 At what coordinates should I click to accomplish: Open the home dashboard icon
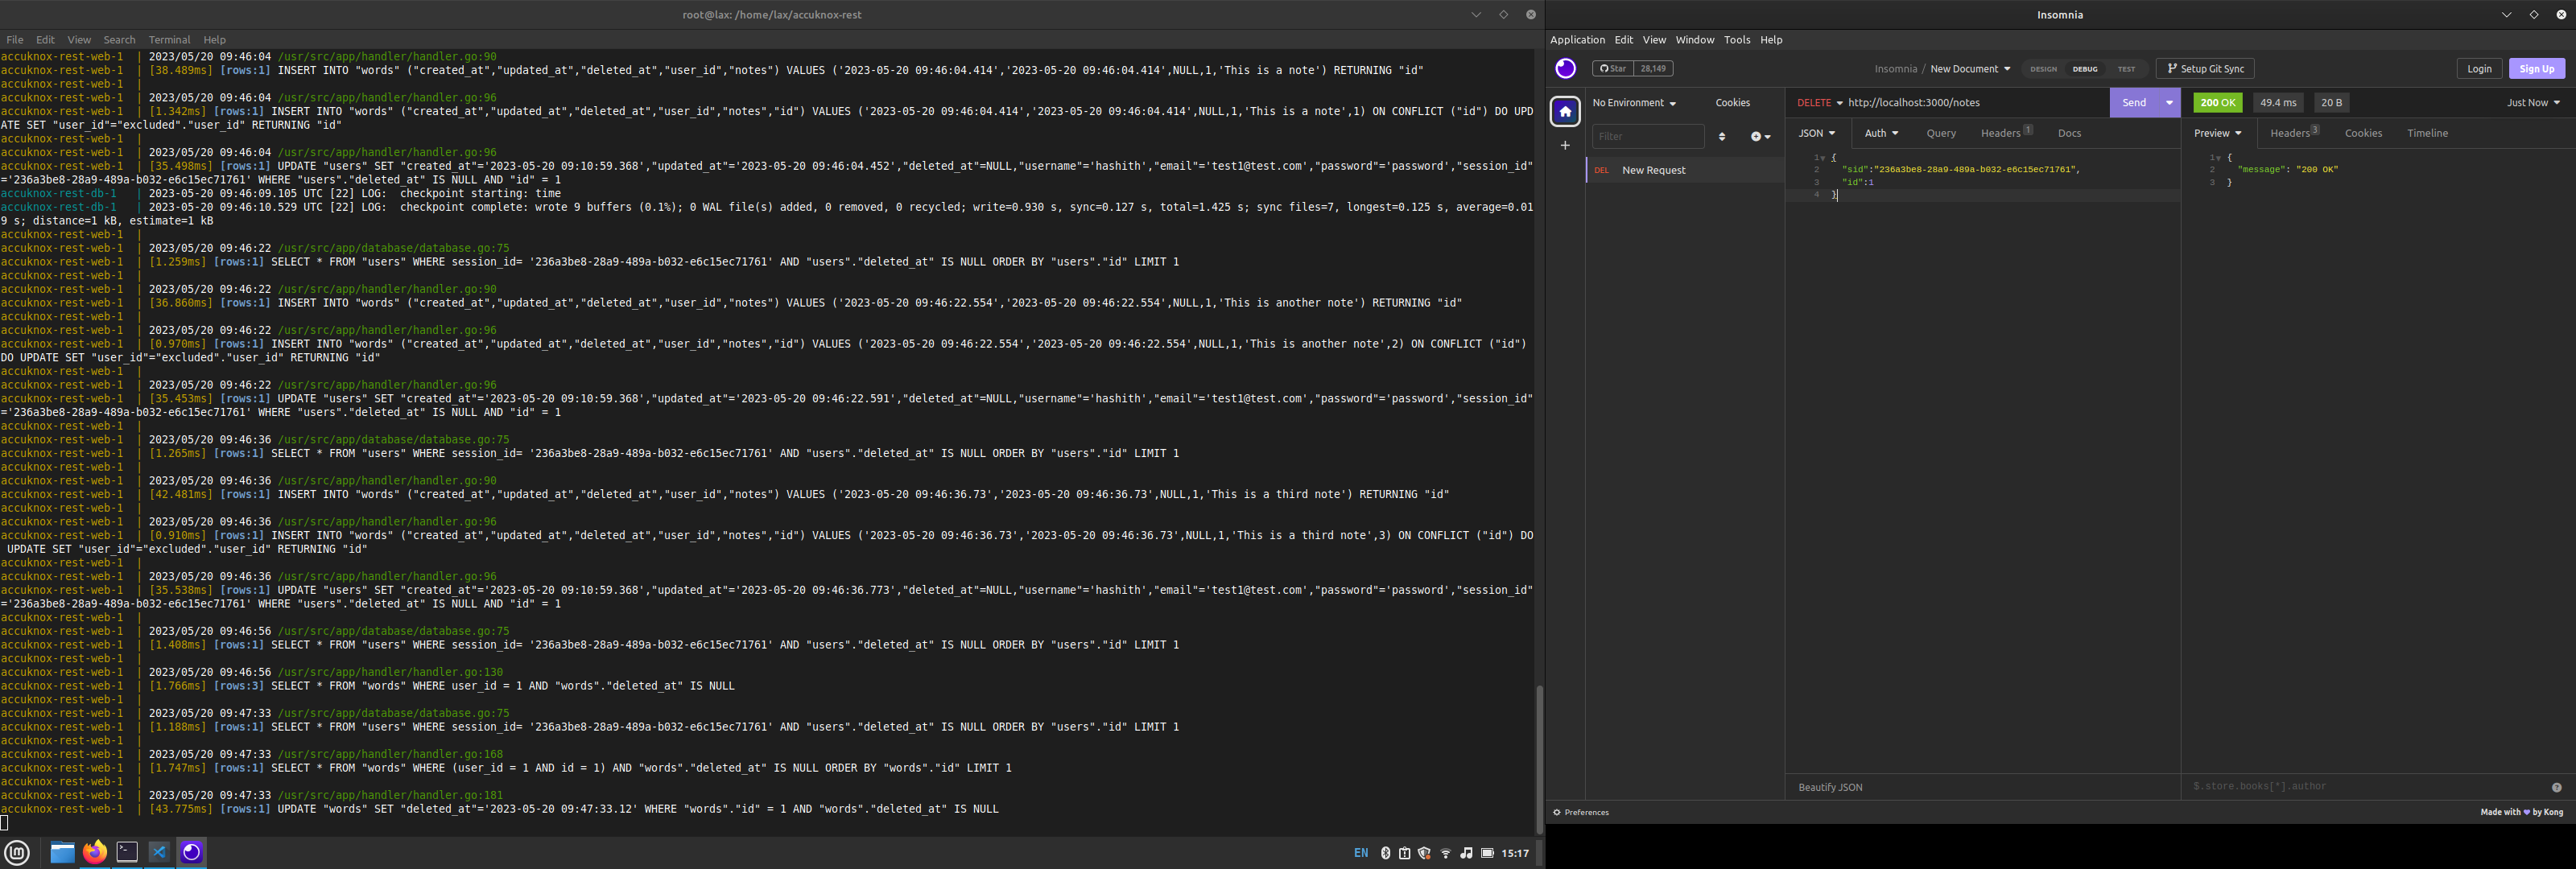(x=1565, y=111)
